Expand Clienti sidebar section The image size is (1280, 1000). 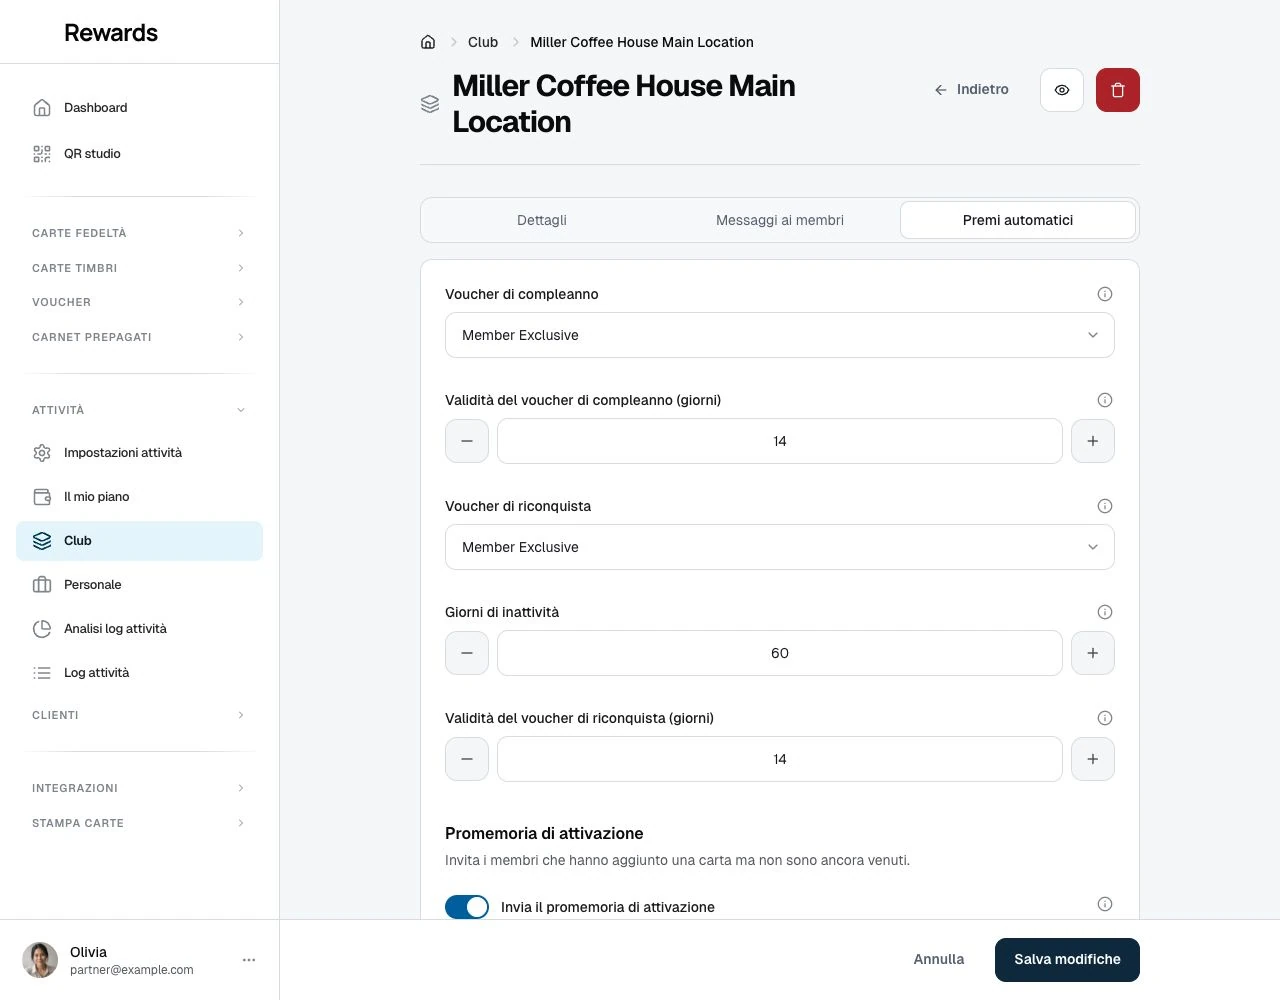(139, 715)
